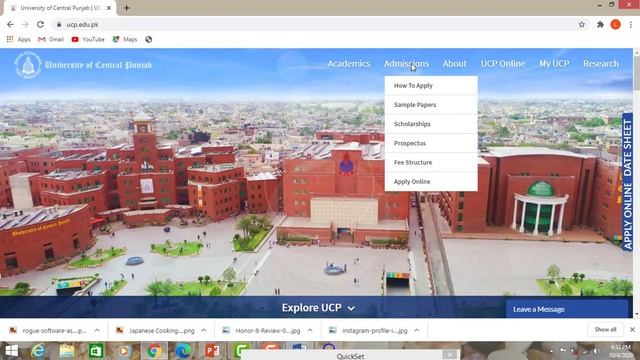The width and height of the screenshot is (640, 360).
Task: Open the media player taskbar icon
Action: tap(124, 351)
